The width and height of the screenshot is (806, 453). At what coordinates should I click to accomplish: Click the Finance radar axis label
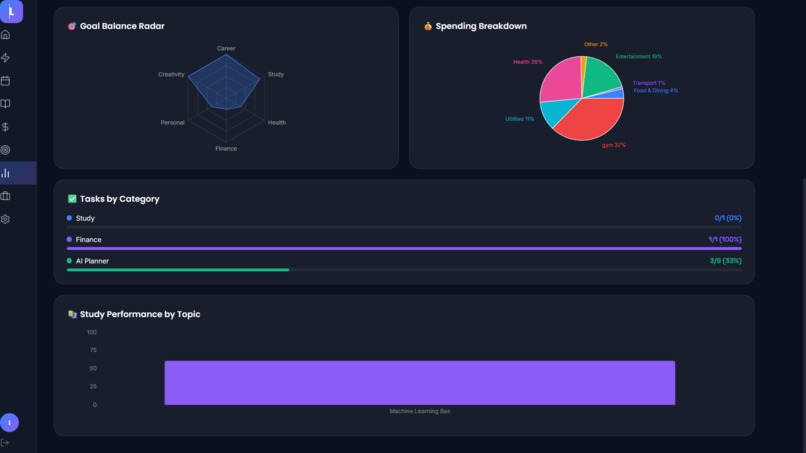pos(226,149)
